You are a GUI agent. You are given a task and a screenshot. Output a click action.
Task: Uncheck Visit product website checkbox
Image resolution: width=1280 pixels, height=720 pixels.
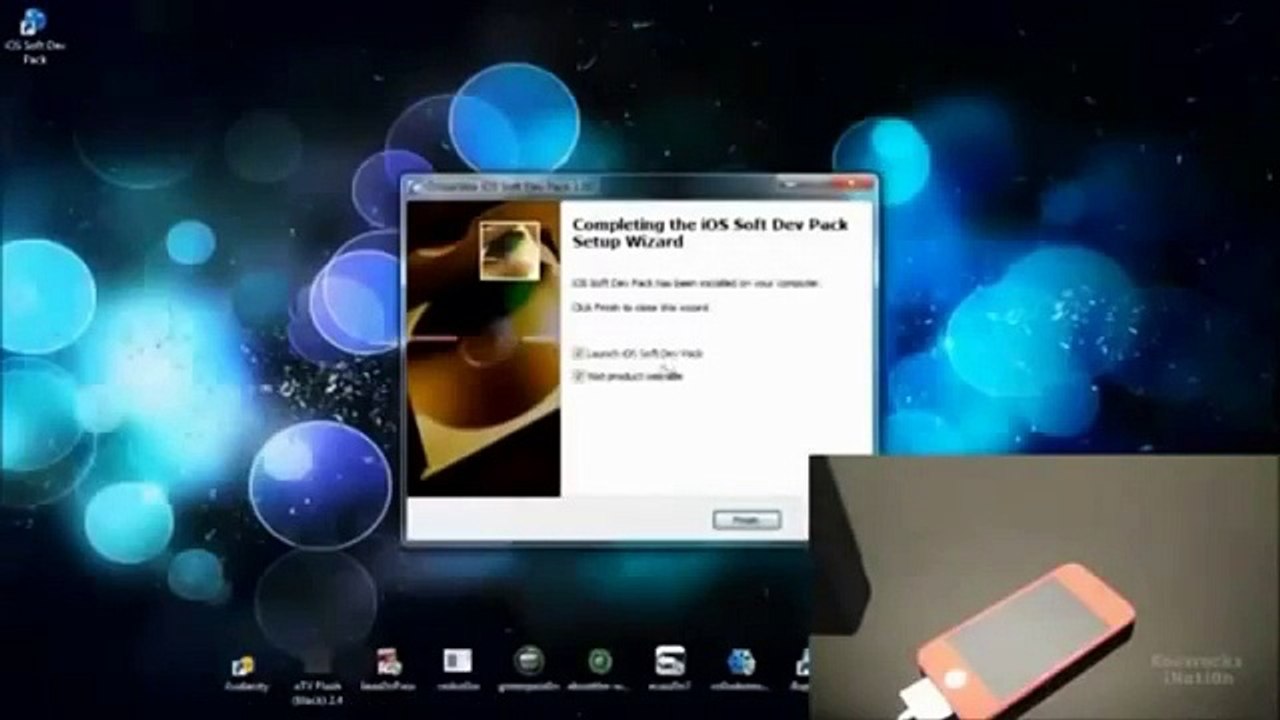(x=579, y=376)
